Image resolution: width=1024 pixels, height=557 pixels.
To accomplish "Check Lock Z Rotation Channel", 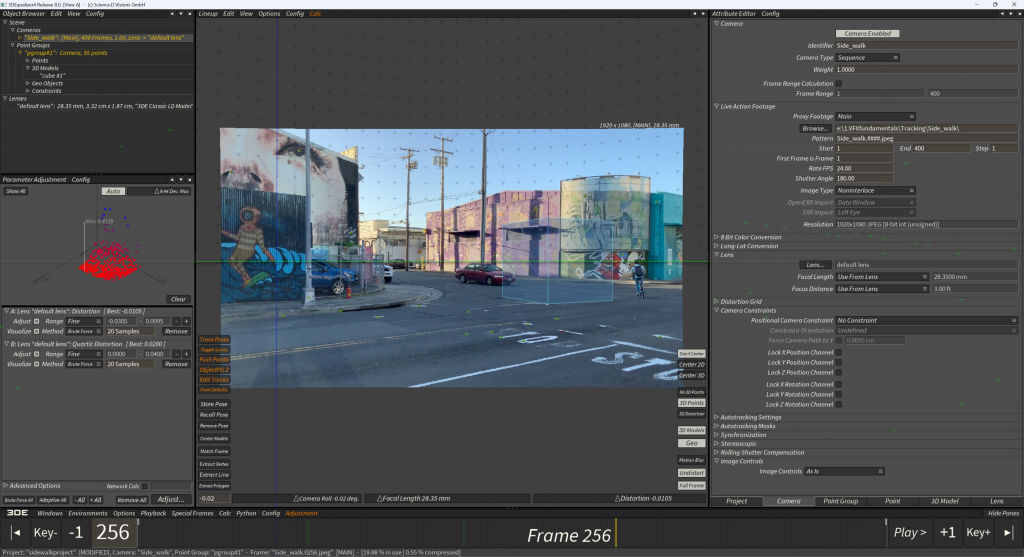I will coord(839,405).
